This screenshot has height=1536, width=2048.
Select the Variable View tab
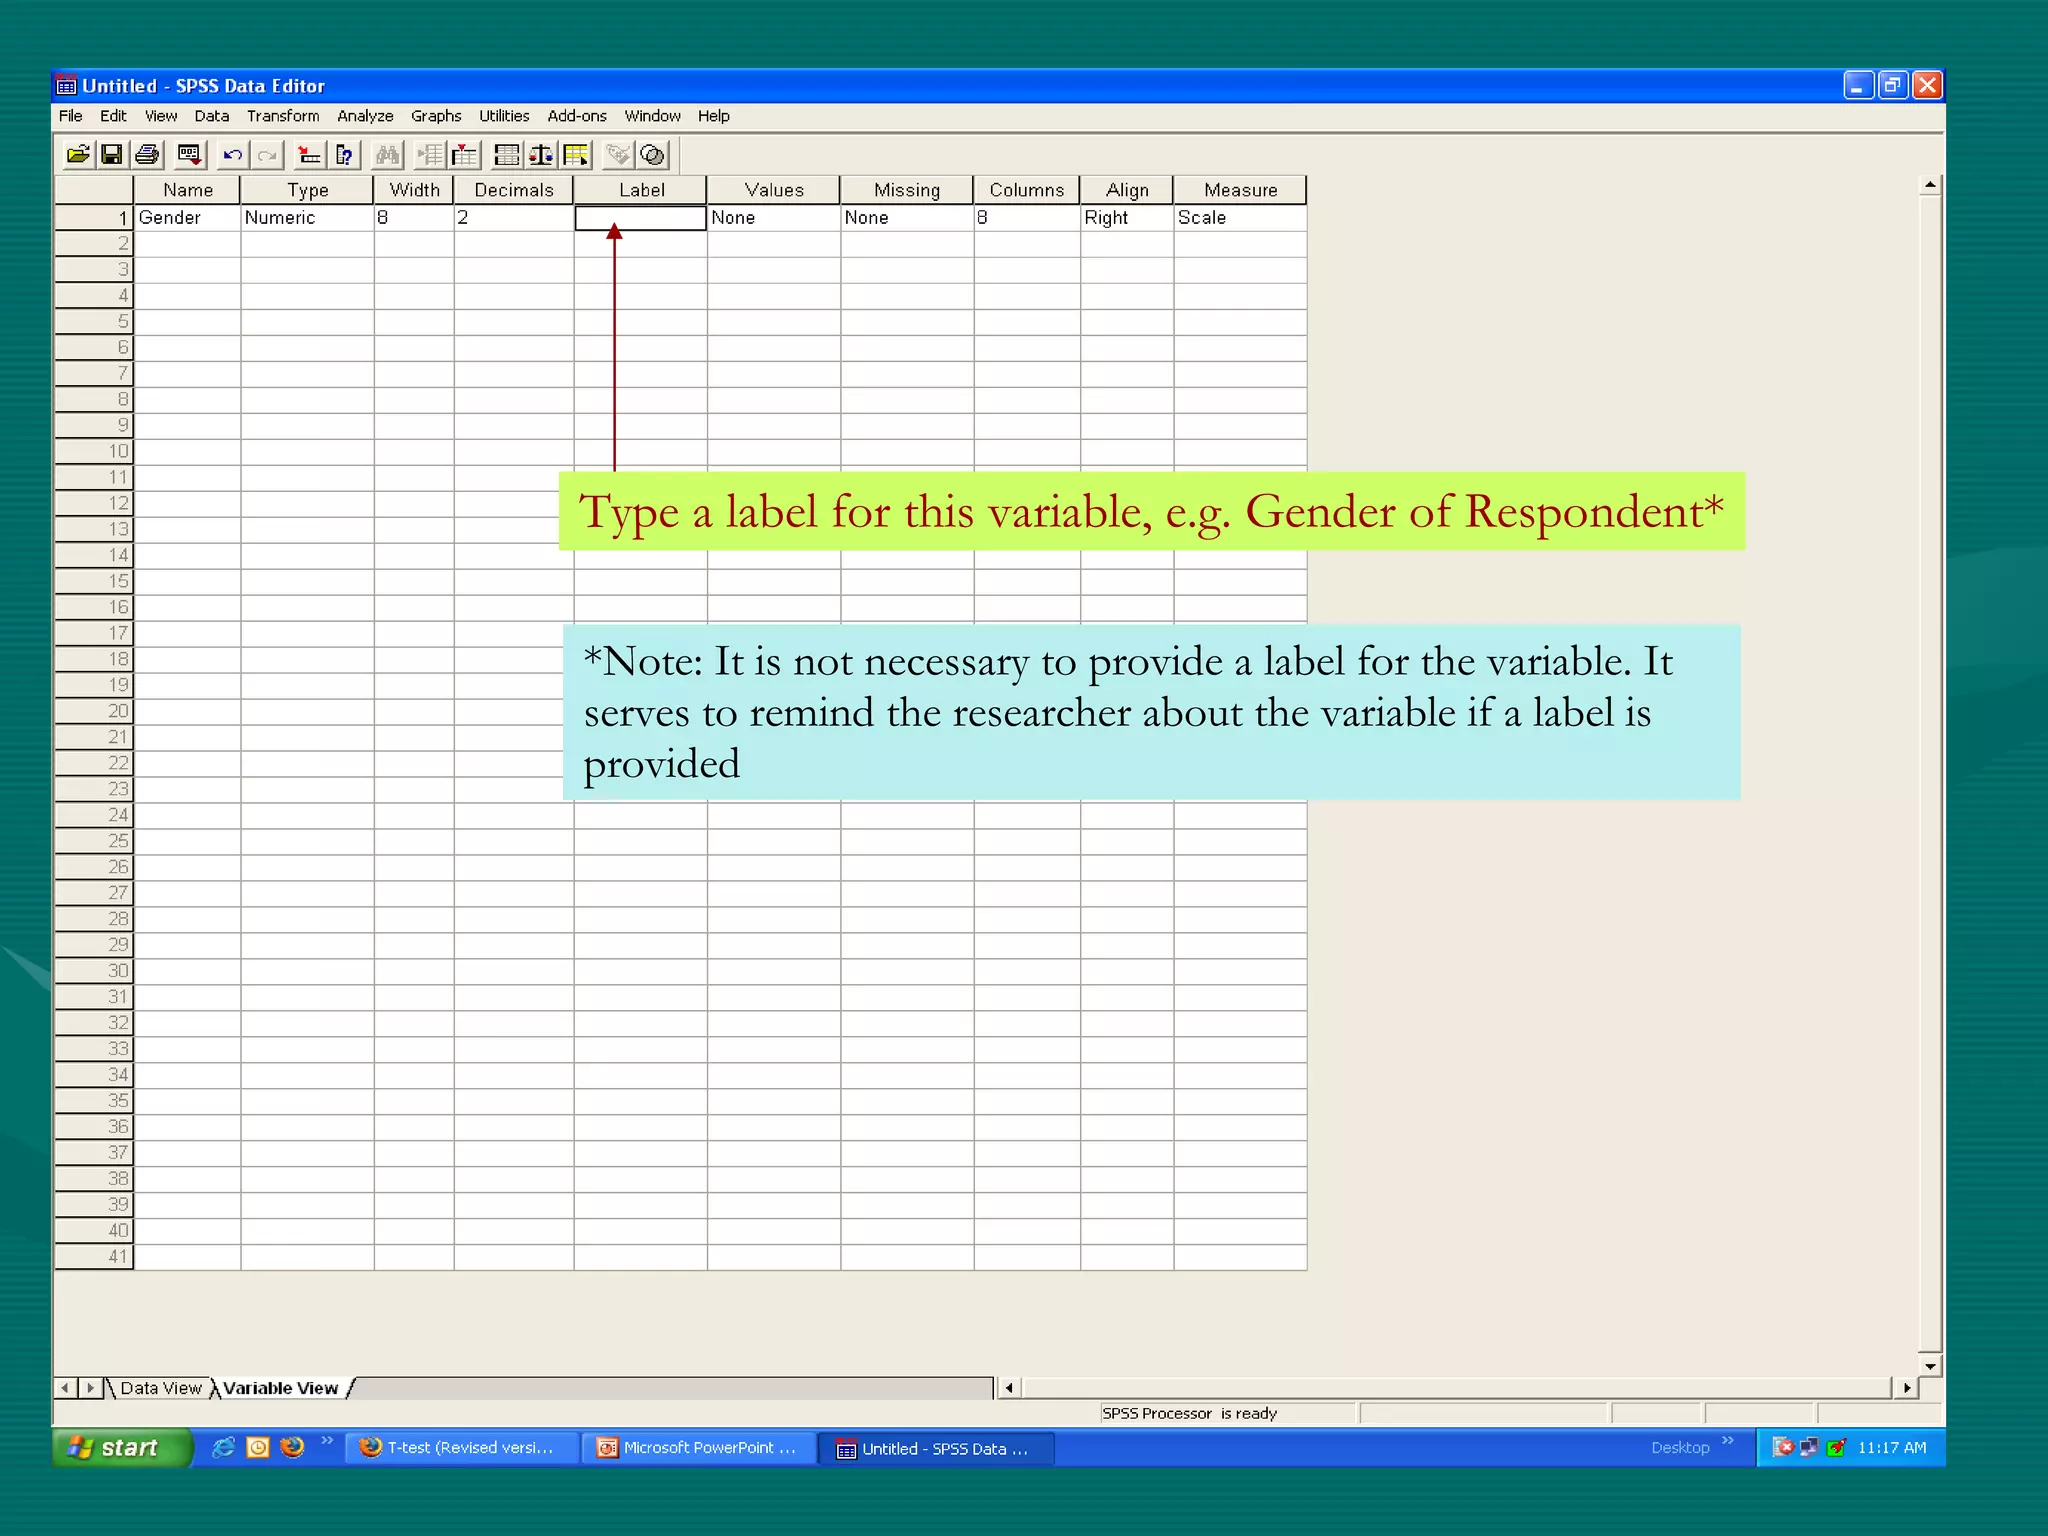pyautogui.click(x=281, y=1388)
